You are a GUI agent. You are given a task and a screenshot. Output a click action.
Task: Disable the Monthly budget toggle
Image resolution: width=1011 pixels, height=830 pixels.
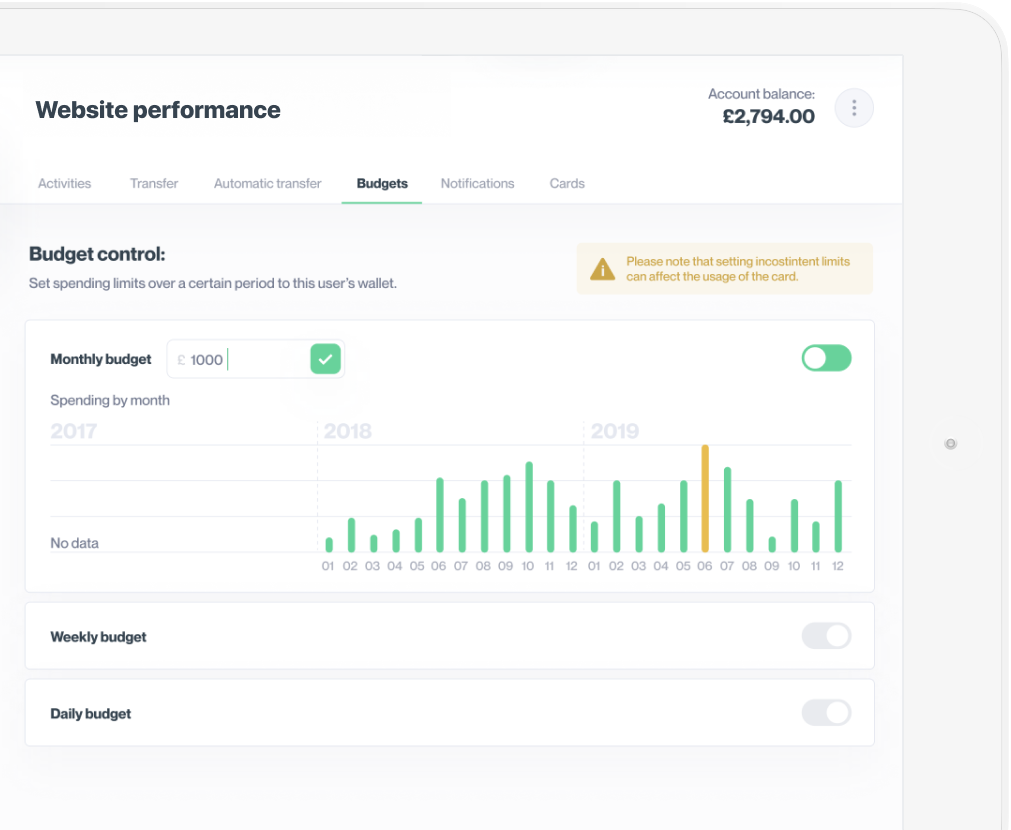(x=826, y=358)
